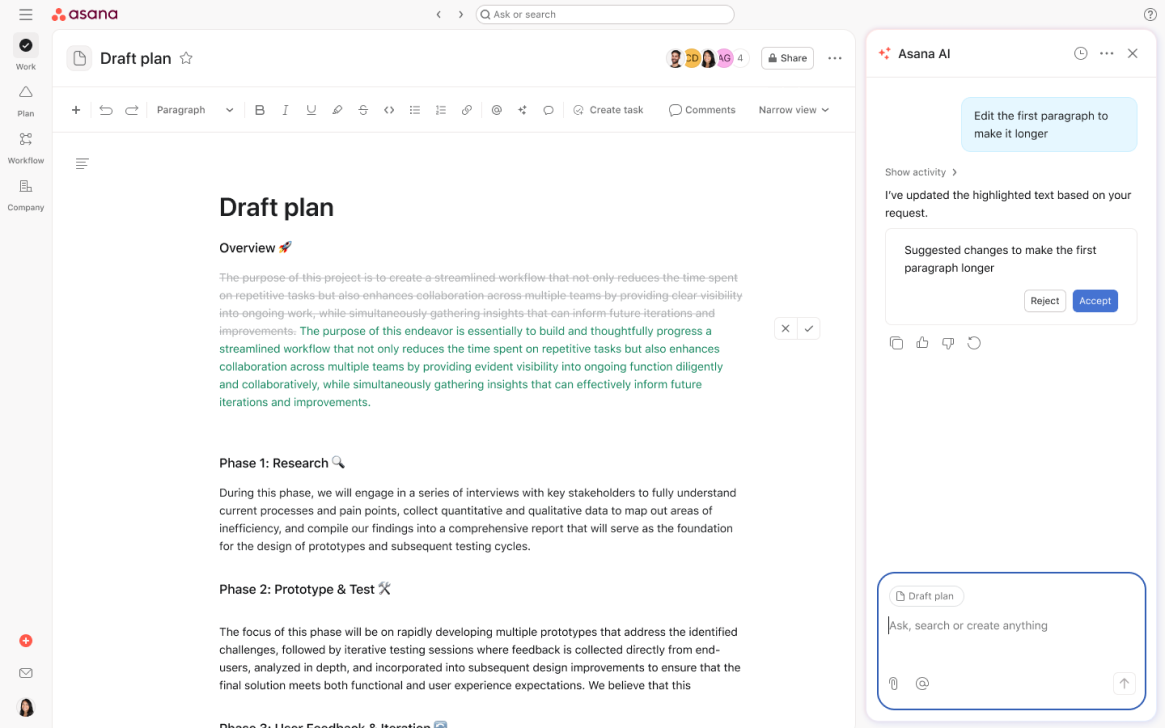Give thumbs down to AI response
Screen dimensions: 1165x728
pyautogui.click(x=948, y=342)
